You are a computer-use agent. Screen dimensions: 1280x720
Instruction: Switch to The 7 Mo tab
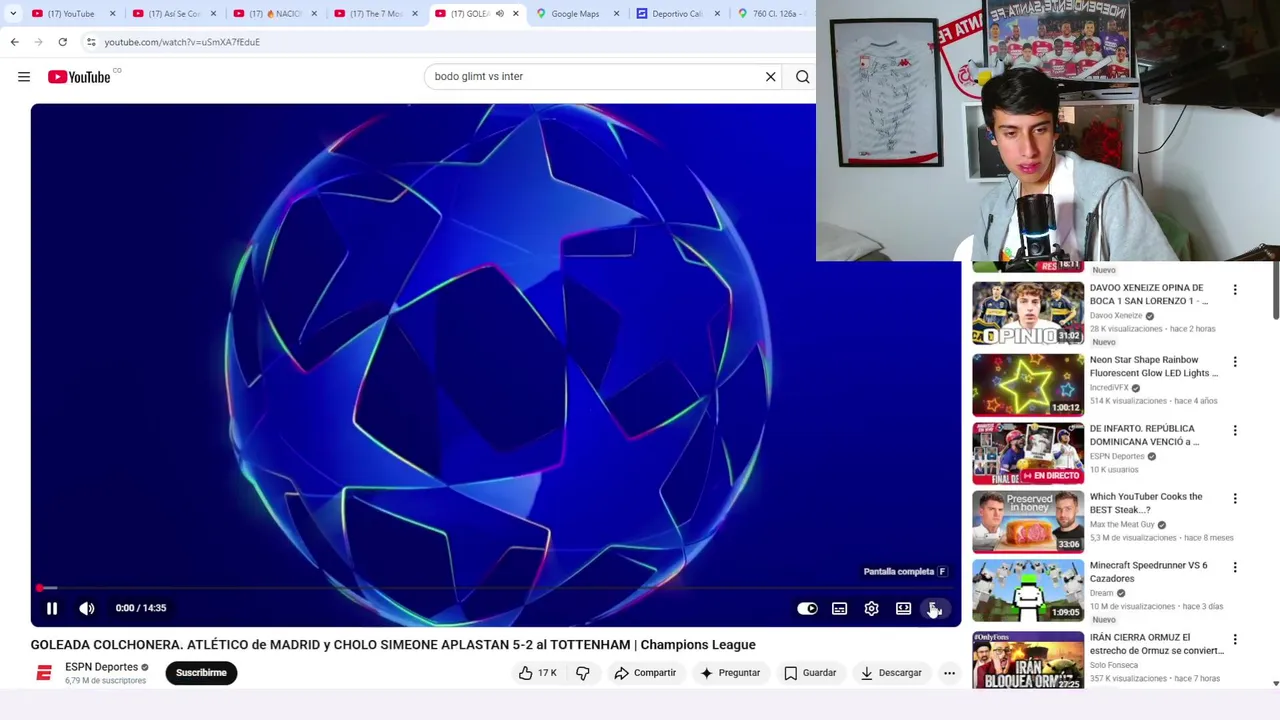click(x=376, y=14)
